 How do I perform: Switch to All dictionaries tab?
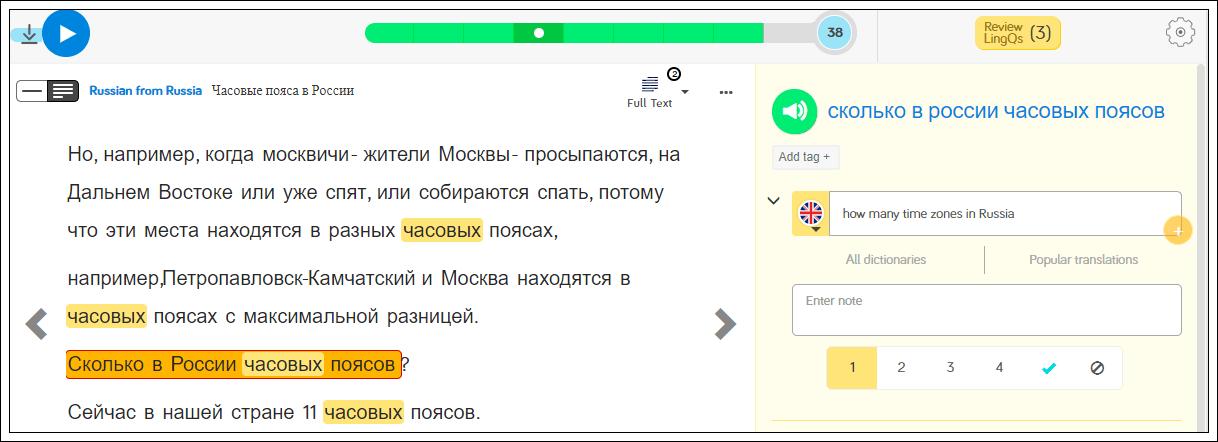coord(885,260)
